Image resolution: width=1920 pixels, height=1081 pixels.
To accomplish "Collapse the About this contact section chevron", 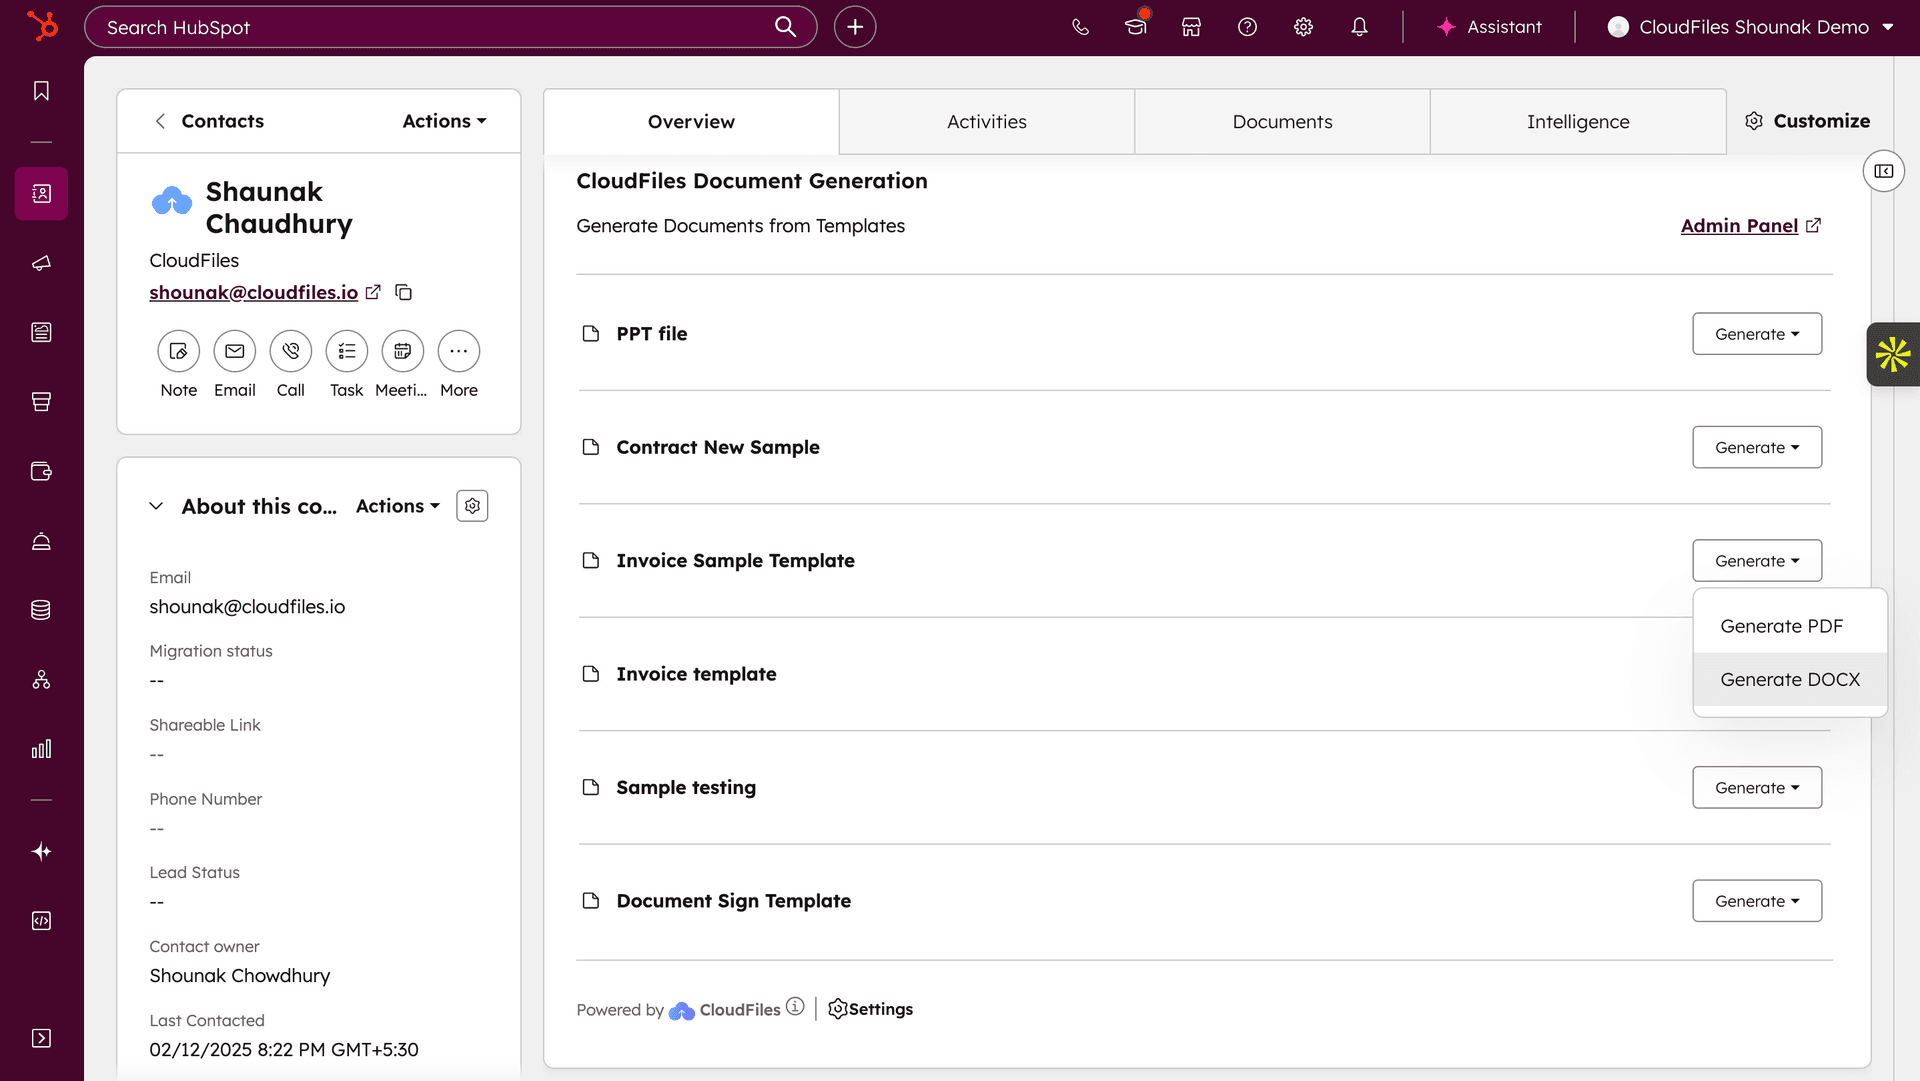I will click(x=156, y=506).
